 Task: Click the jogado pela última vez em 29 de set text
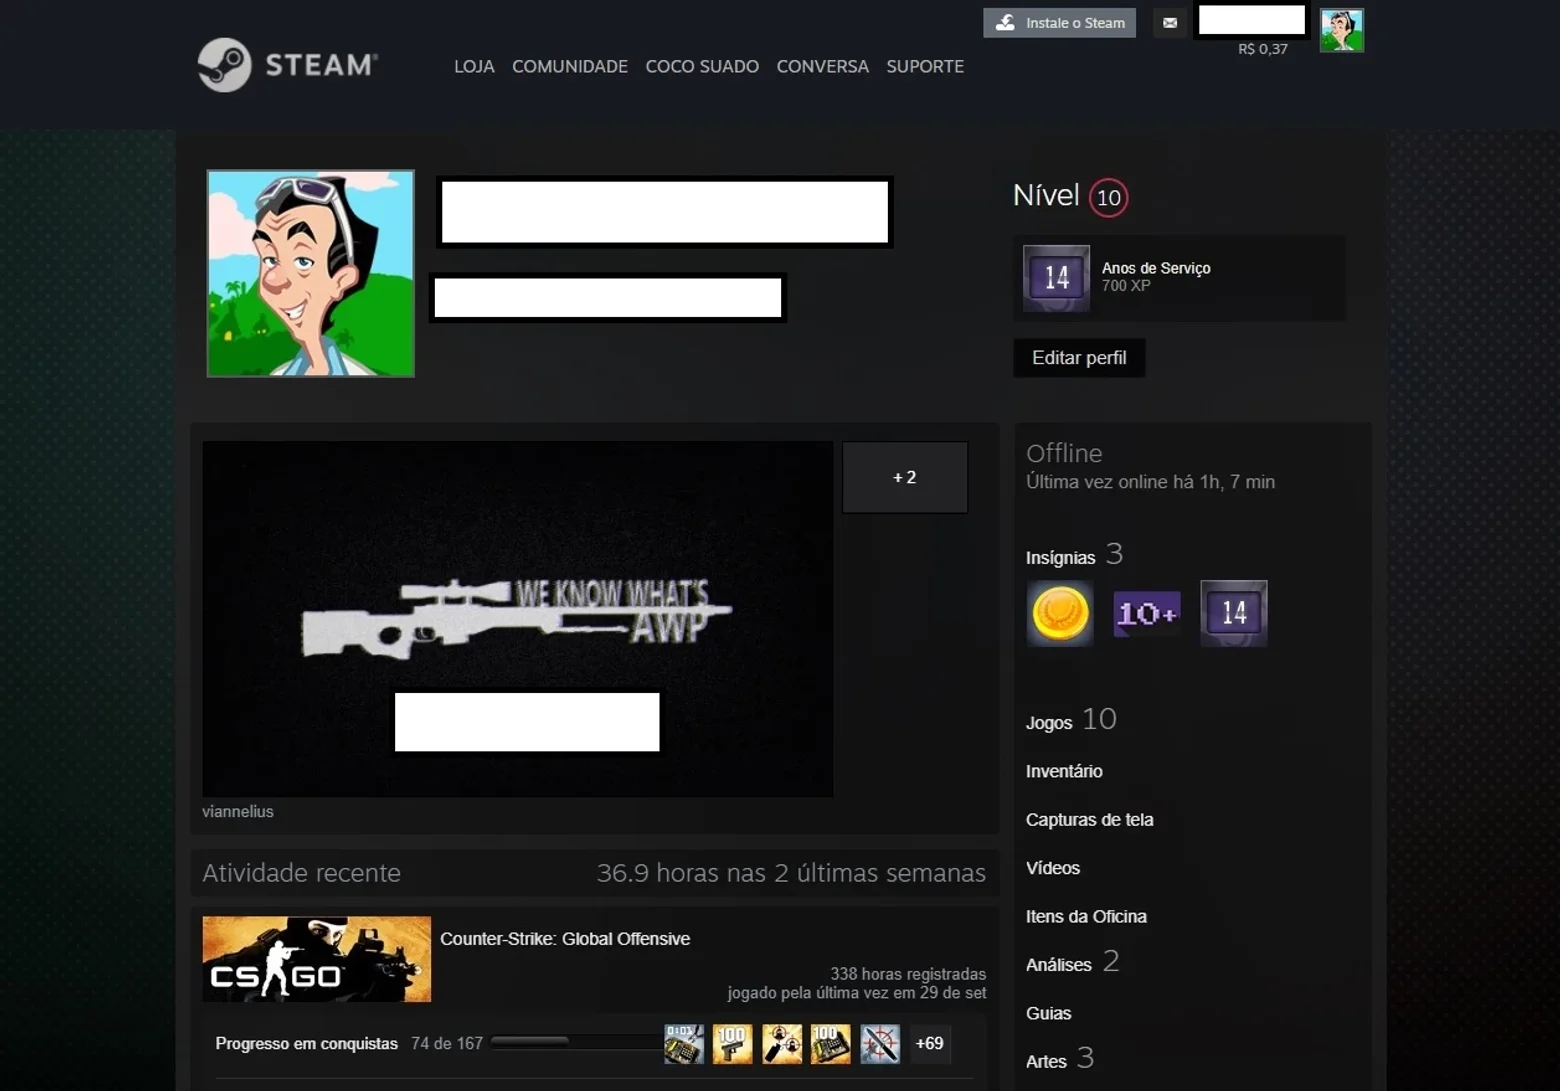[857, 993]
